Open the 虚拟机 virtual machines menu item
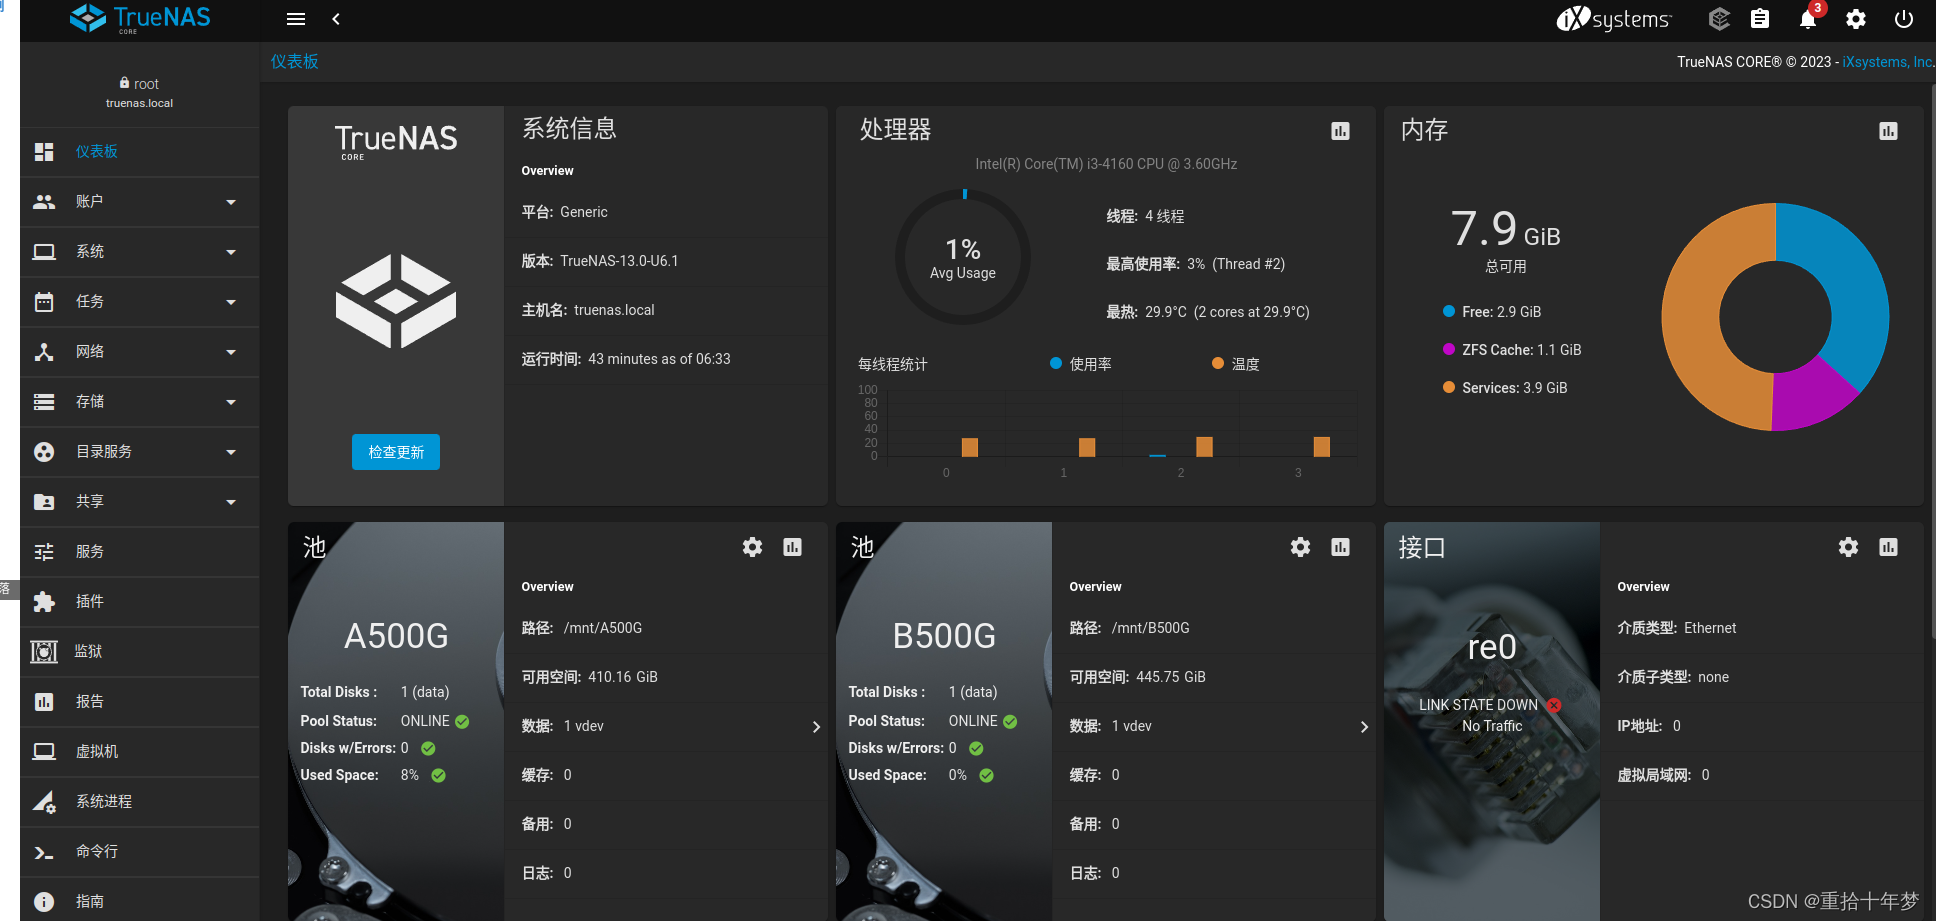The height and width of the screenshot is (921, 1936). (x=139, y=752)
